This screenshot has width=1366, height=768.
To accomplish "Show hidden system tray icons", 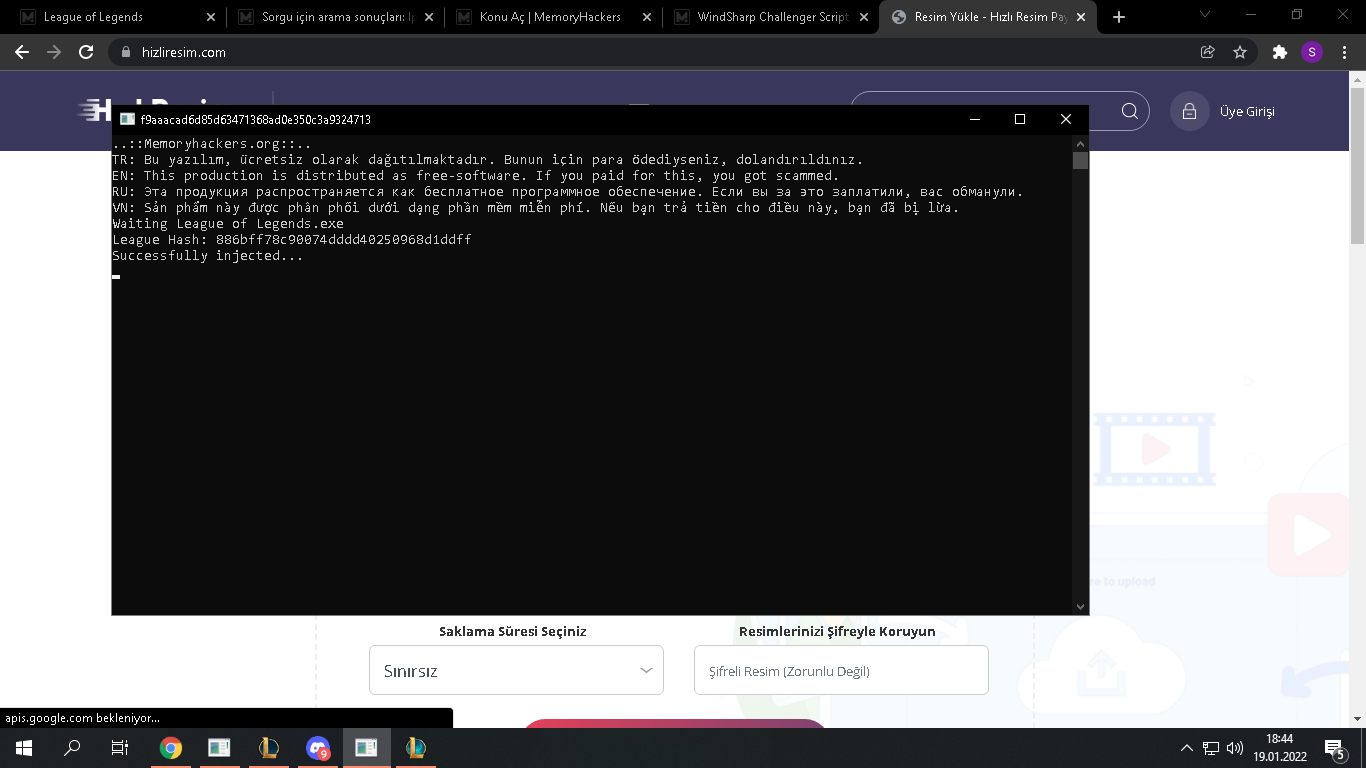I will [x=1187, y=748].
